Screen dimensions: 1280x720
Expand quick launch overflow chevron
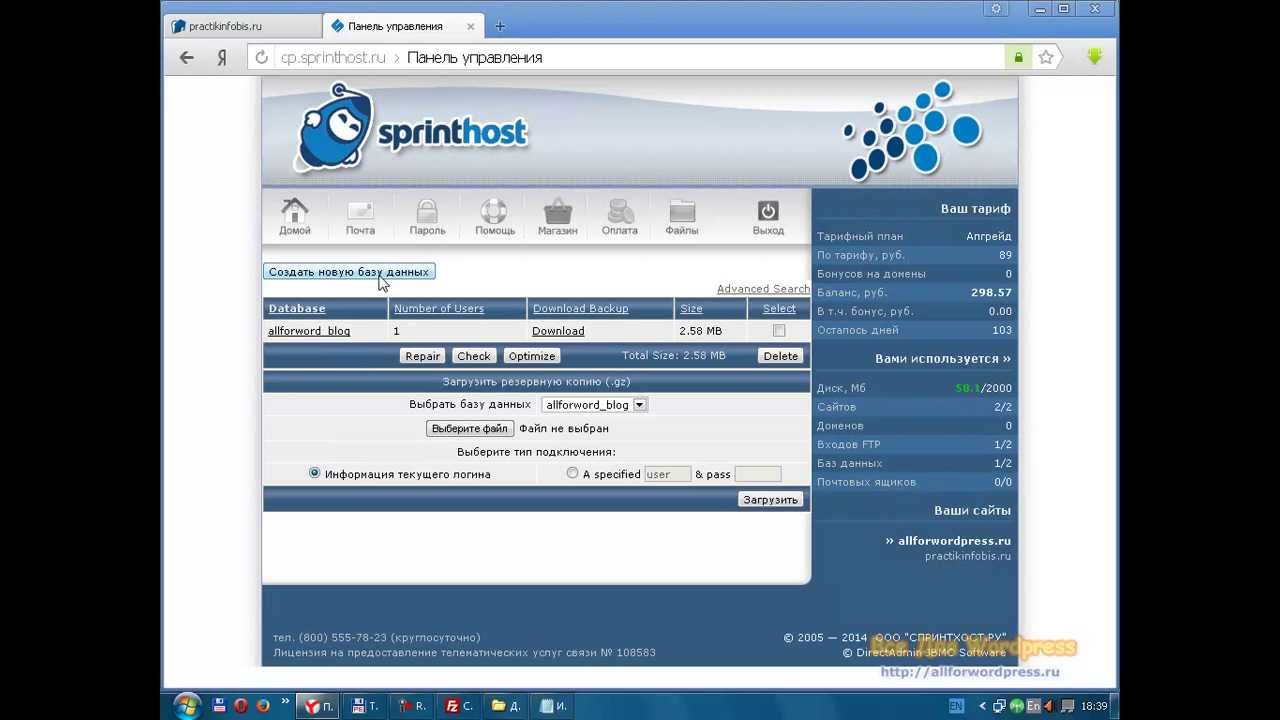click(285, 702)
